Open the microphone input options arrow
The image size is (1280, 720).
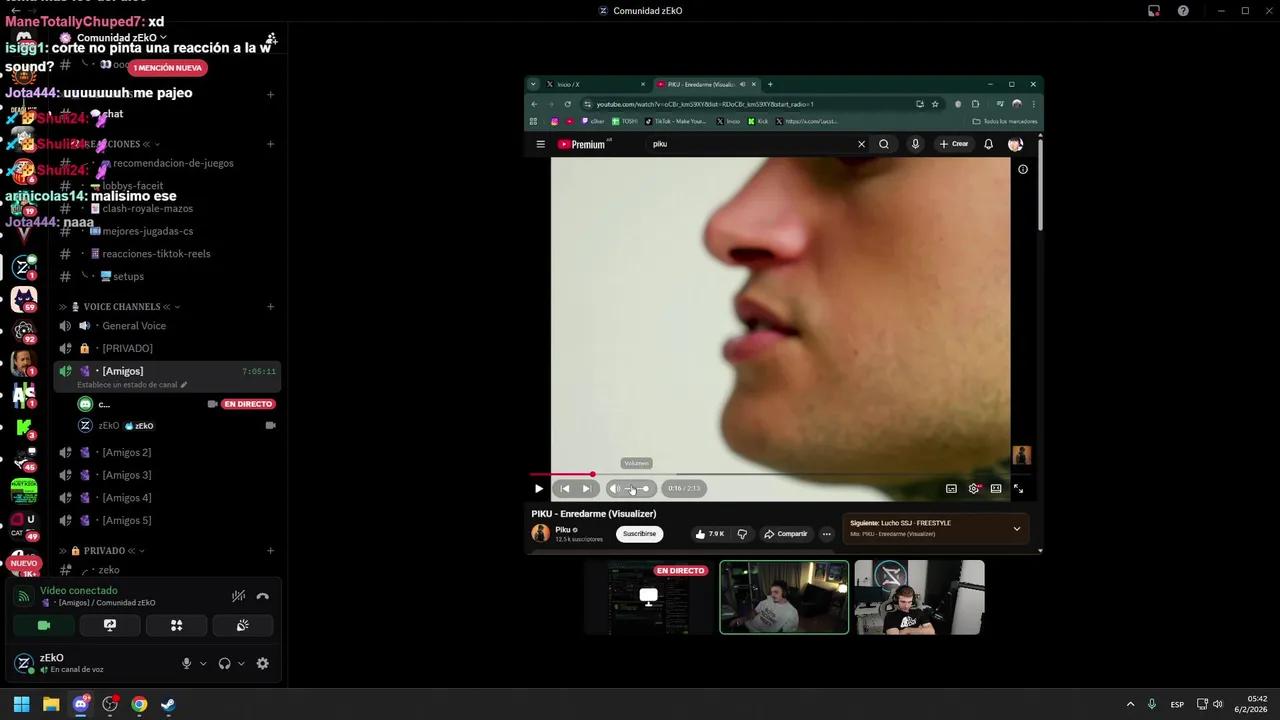(203, 663)
